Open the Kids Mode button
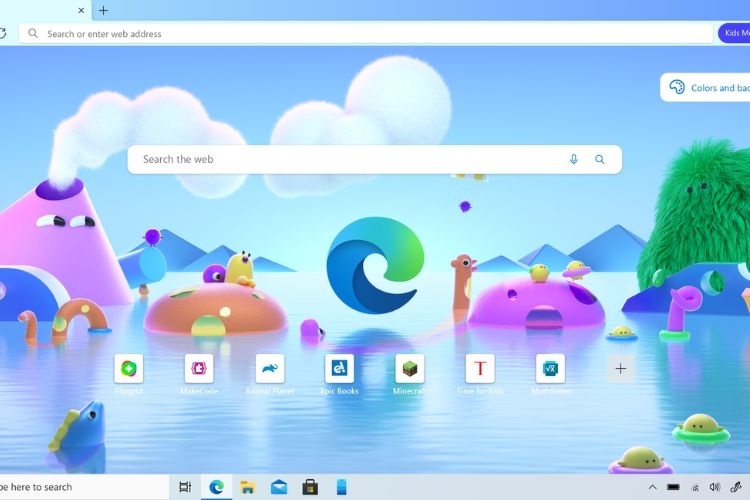 pos(734,33)
